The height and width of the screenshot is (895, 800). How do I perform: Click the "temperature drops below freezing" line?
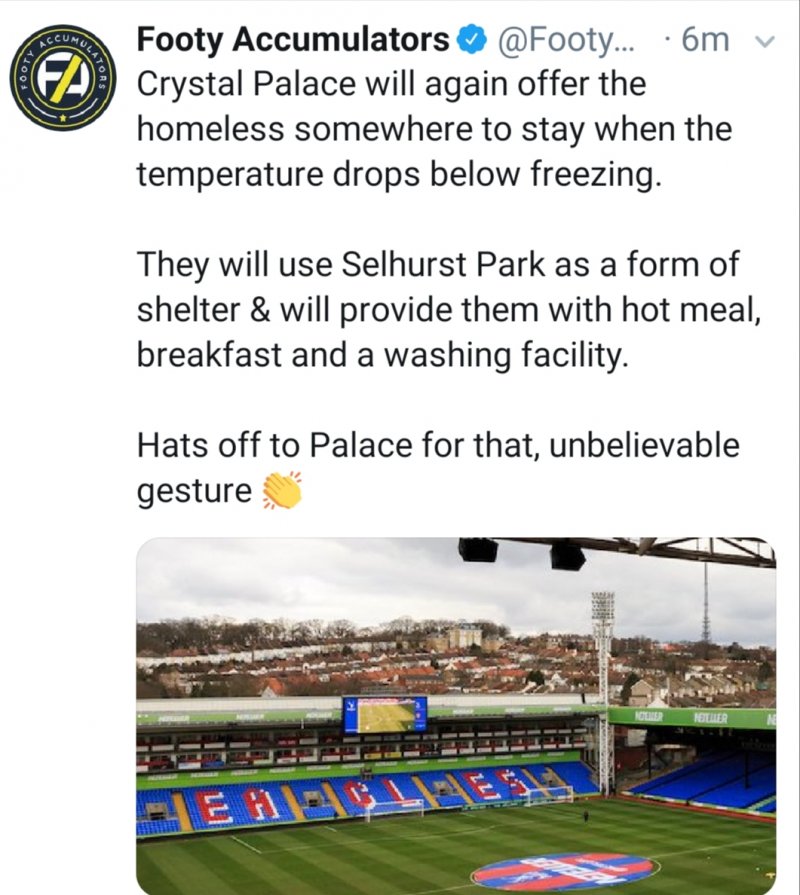click(x=399, y=174)
